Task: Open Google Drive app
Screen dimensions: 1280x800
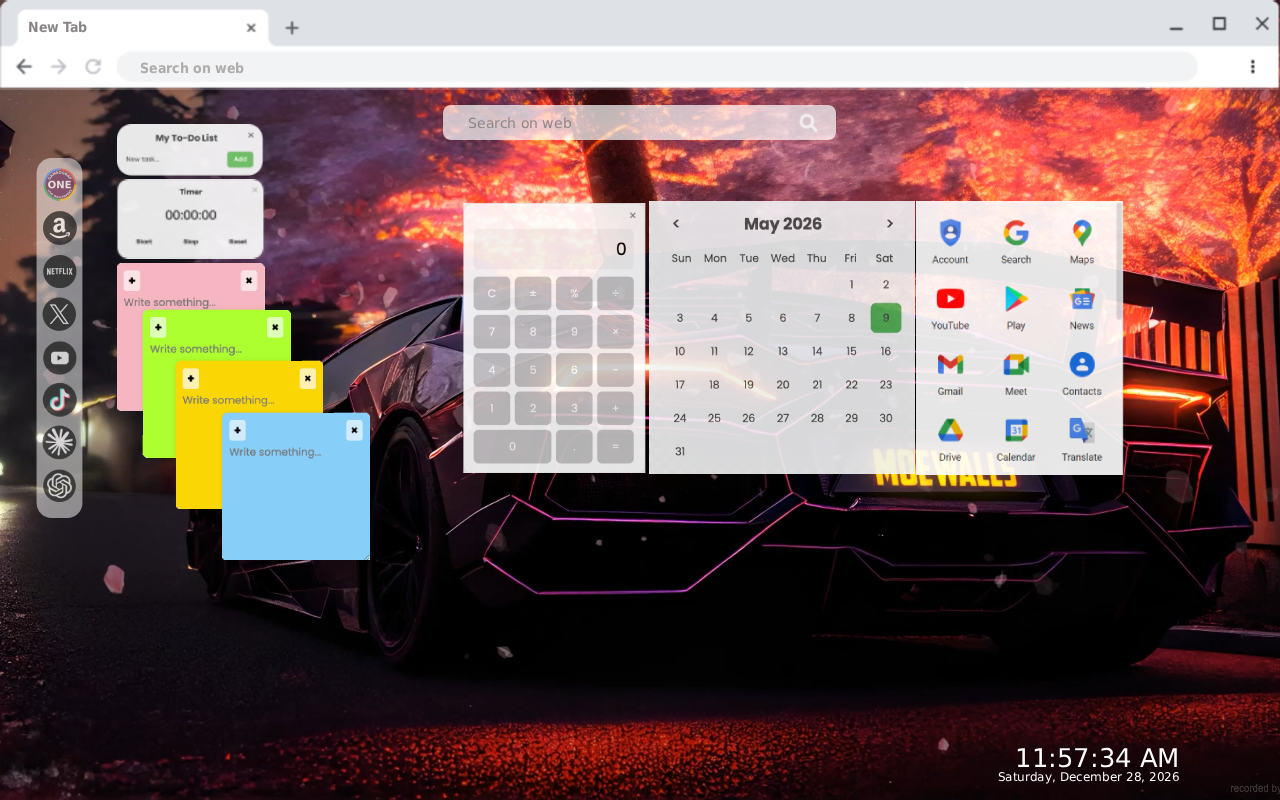Action: (950, 440)
